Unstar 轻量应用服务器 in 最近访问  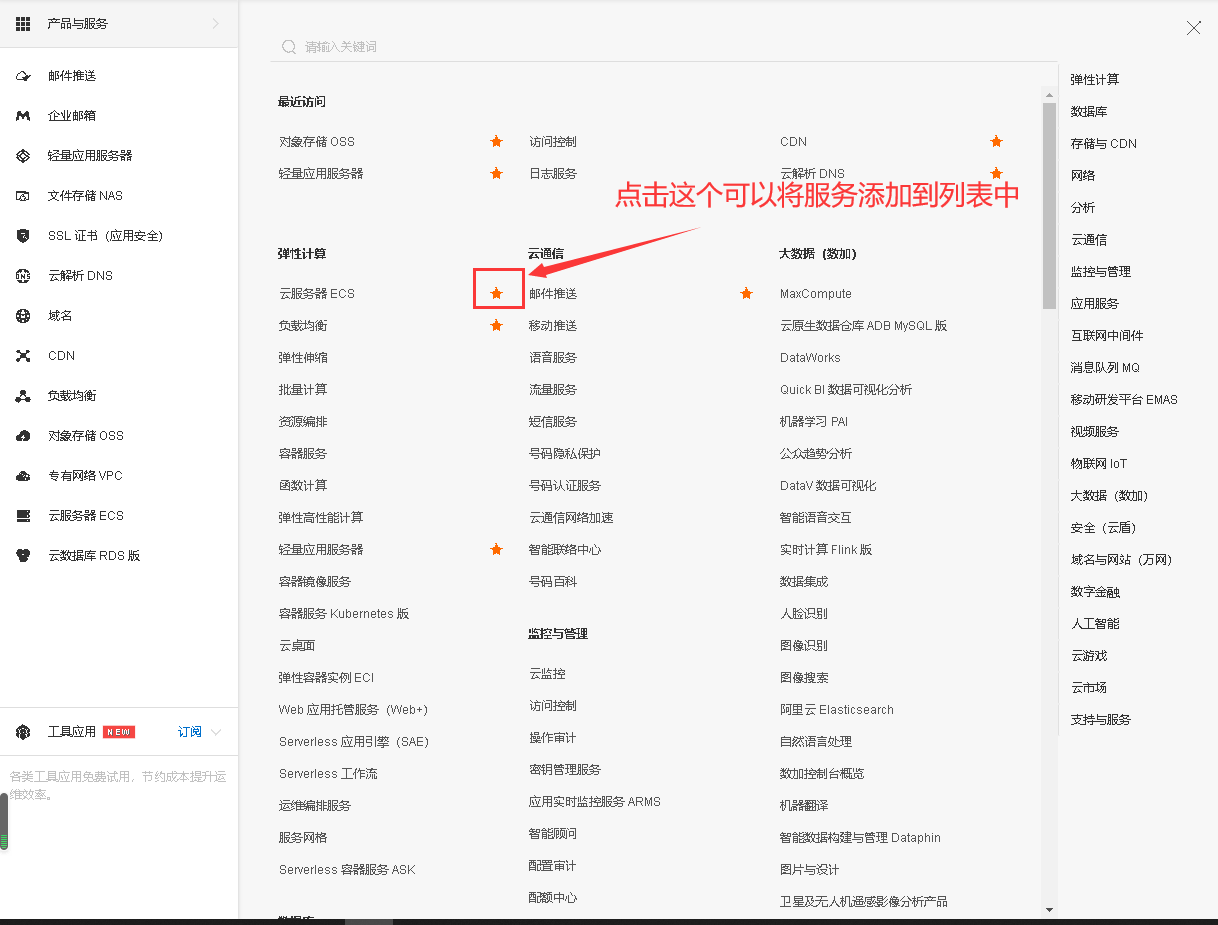click(x=496, y=174)
